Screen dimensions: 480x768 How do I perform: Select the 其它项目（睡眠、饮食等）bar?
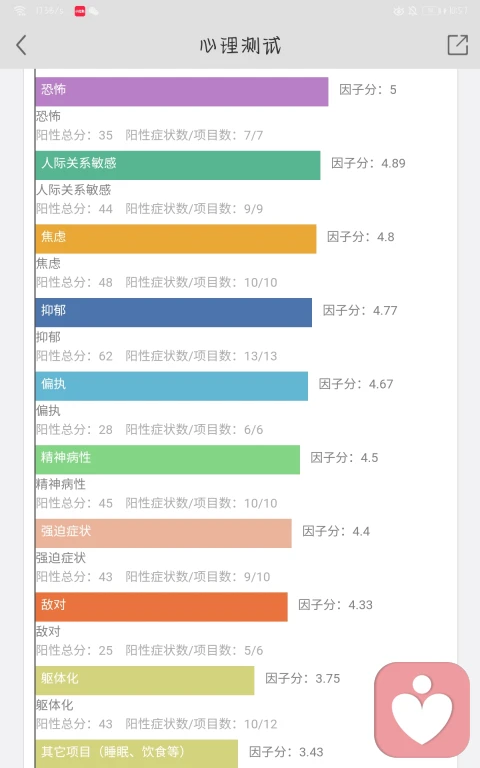click(137, 754)
